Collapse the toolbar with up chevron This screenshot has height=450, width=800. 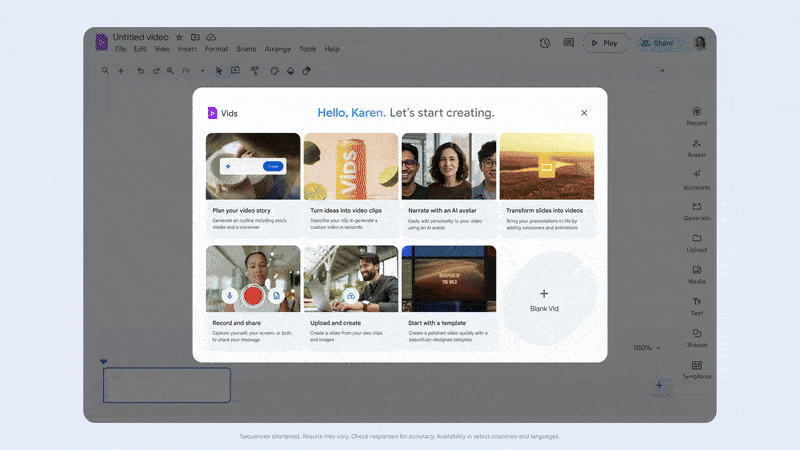click(662, 71)
